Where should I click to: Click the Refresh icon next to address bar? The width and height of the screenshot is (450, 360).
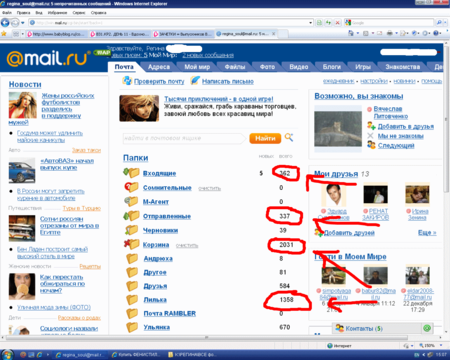click(x=328, y=23)
